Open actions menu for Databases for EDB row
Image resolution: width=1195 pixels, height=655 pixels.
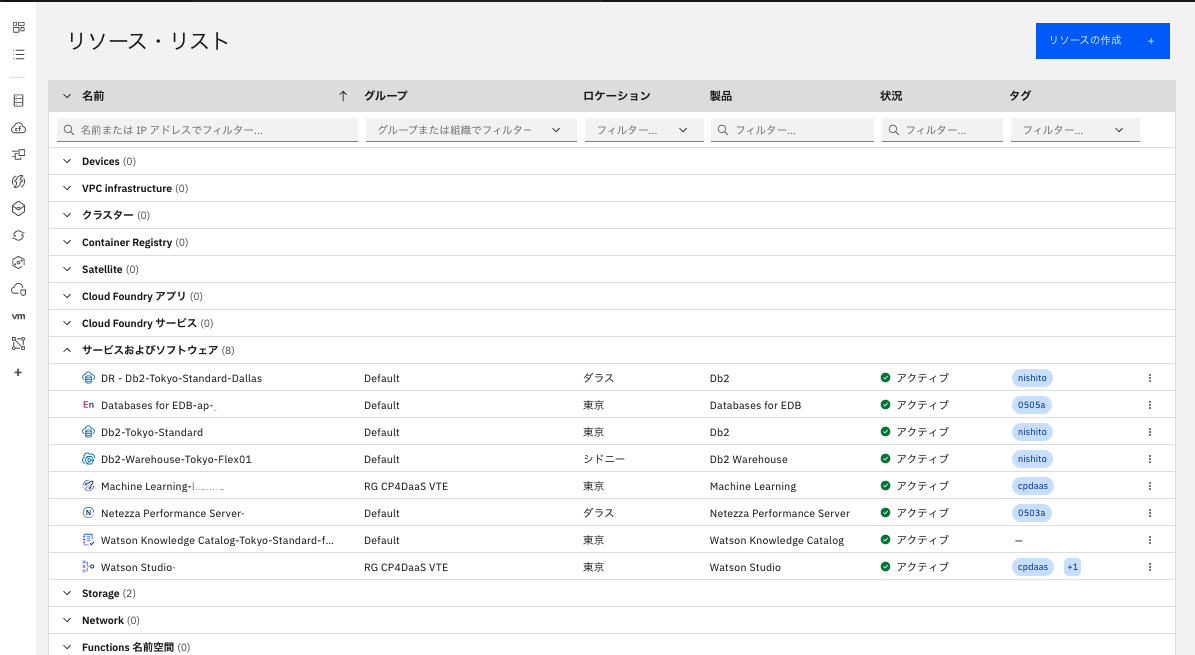click(1150, 405)
